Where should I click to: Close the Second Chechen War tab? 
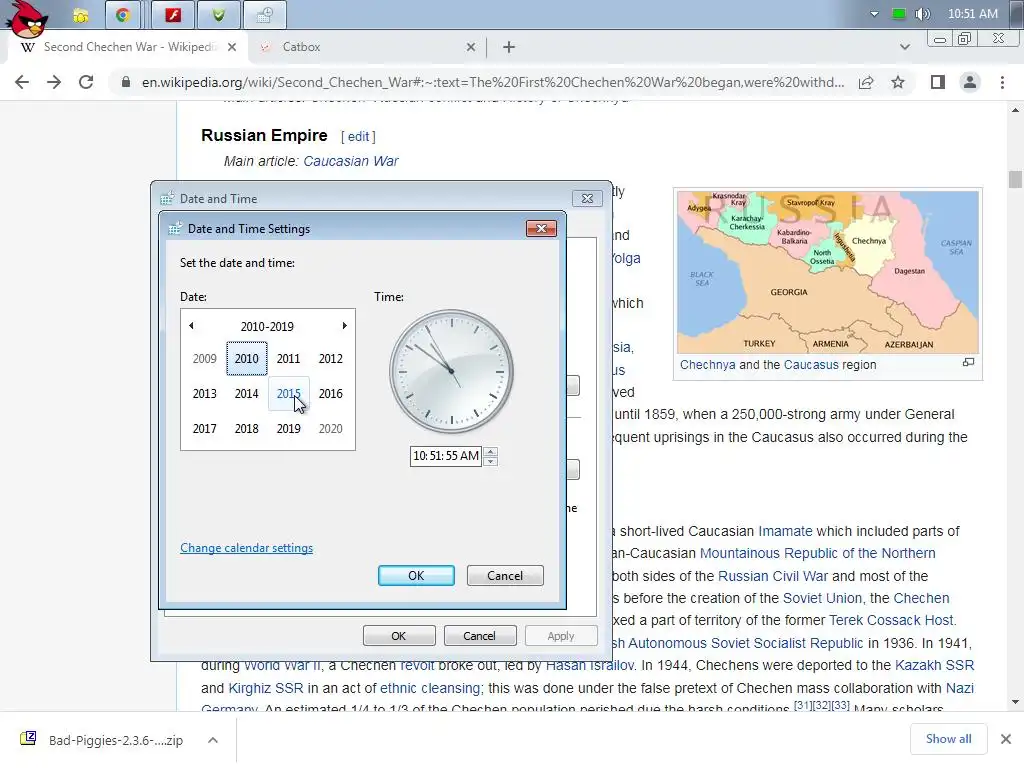tap(232, 47)
